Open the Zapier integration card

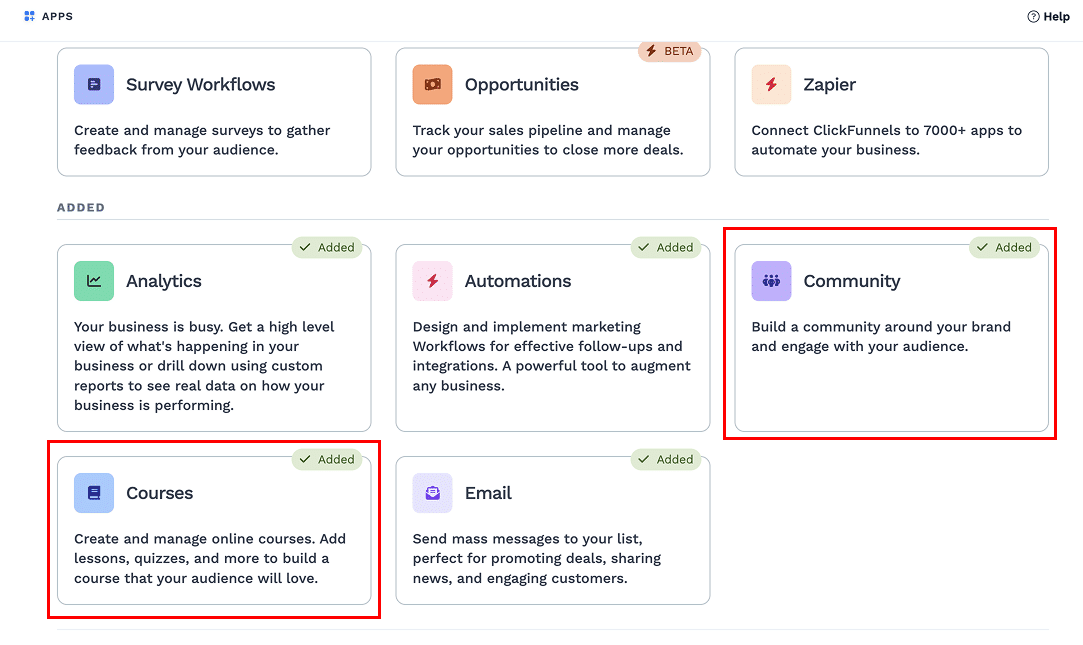(891, 112)
